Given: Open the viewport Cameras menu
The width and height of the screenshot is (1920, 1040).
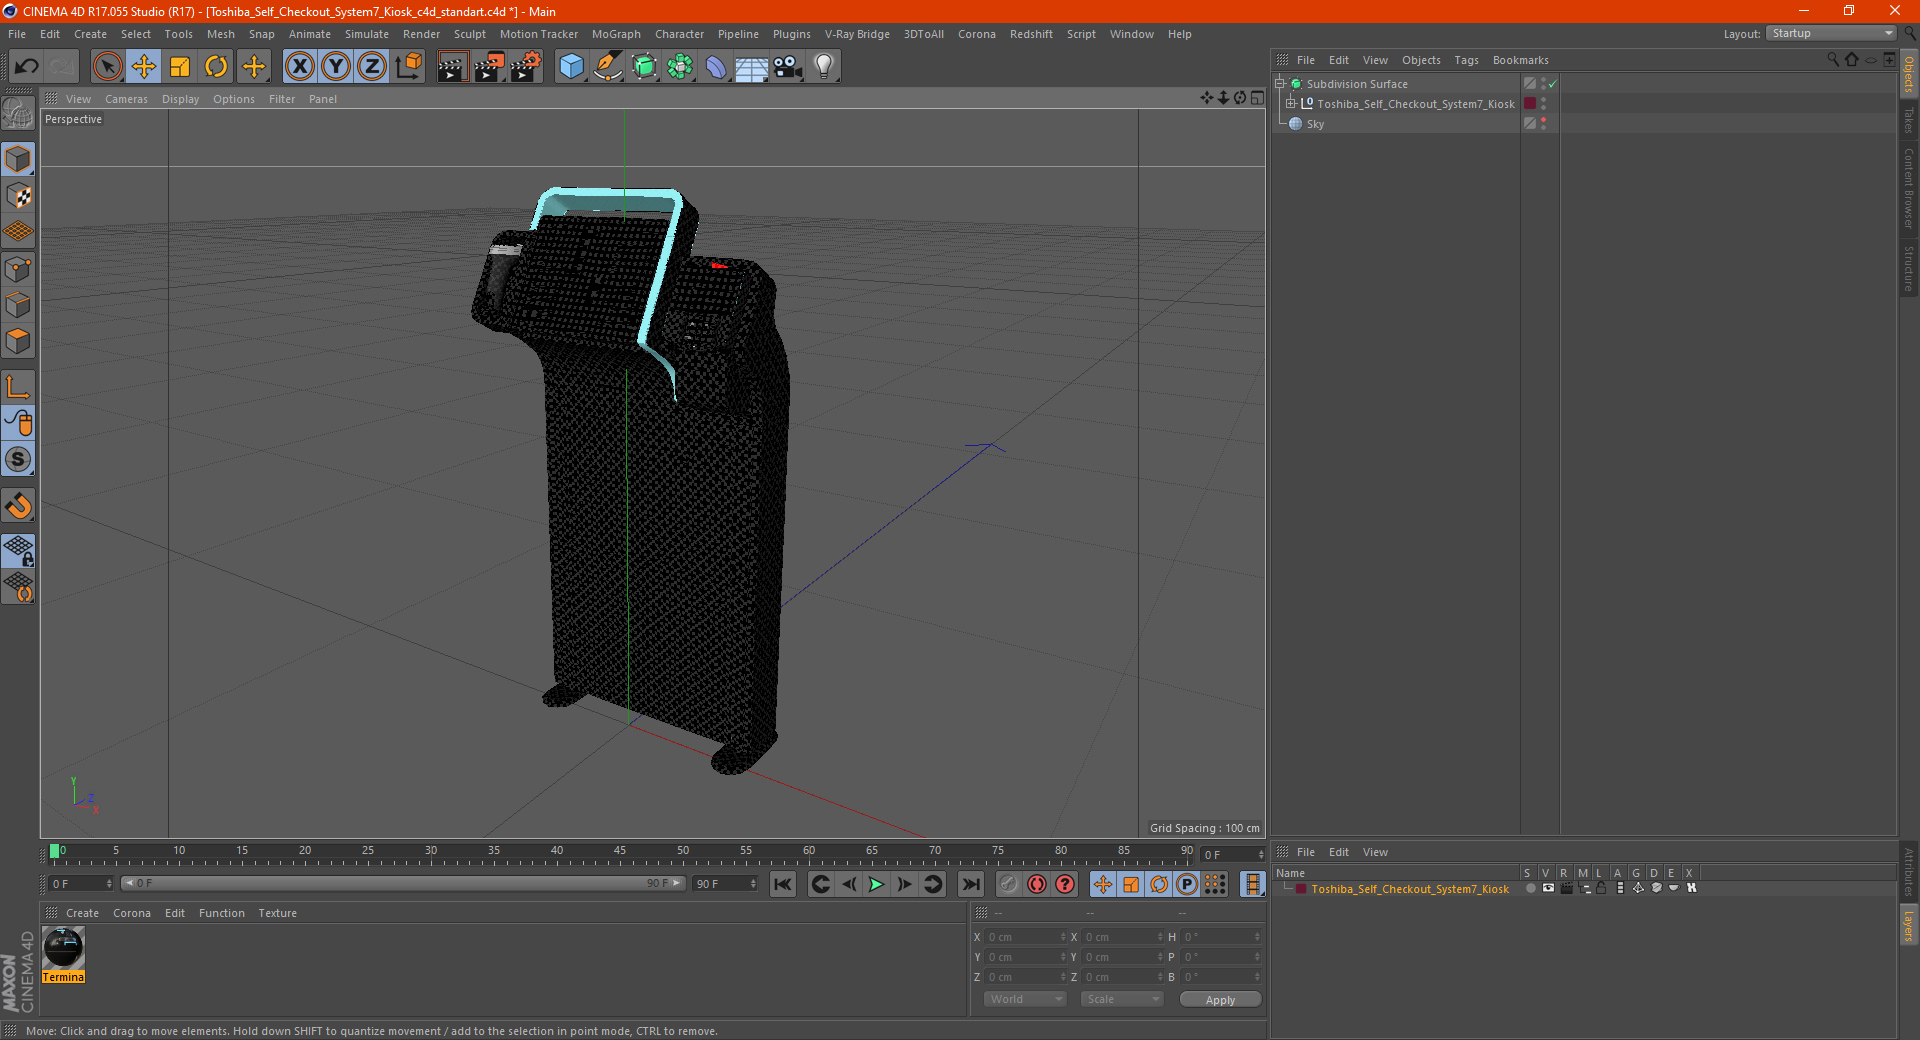Looking at the screenshot, I should [x=126, y=99].
